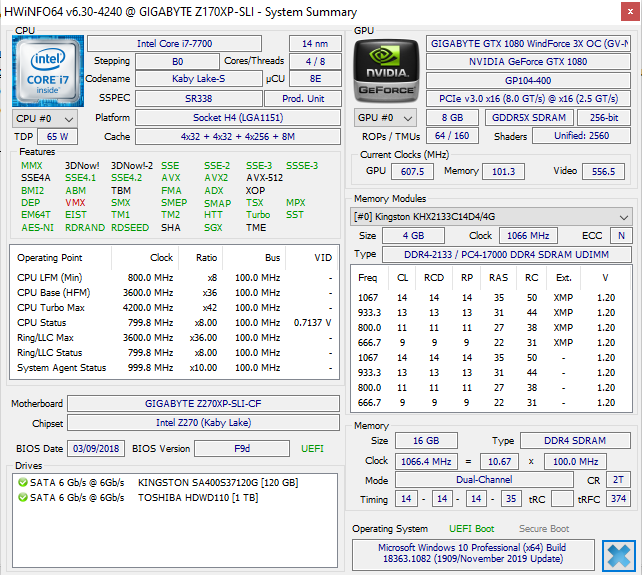Click the green check icon next to TOSHIBA drive
The height and width of the screenshot is (575, 642).
tap(23, 498)
